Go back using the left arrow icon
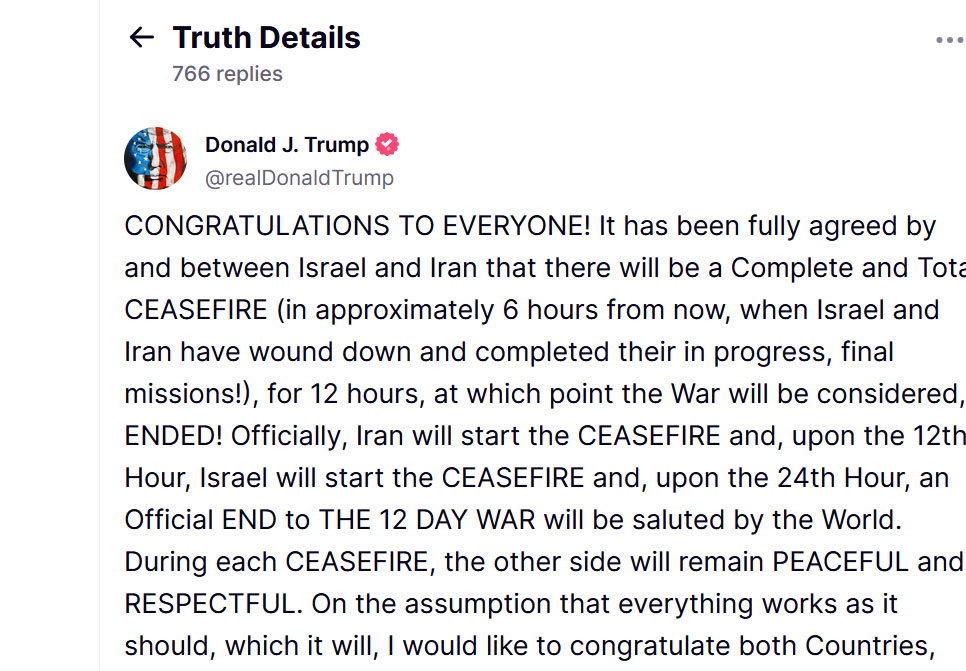This screenshot has width=966, height=671. point(142,38)
